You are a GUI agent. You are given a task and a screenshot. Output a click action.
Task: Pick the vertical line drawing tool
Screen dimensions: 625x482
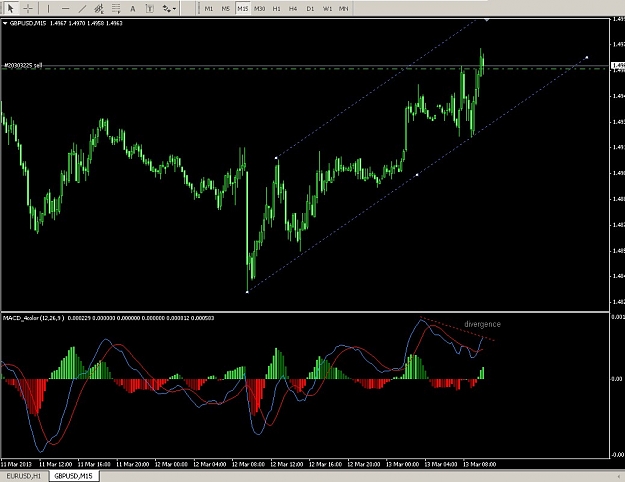[48, 8]
